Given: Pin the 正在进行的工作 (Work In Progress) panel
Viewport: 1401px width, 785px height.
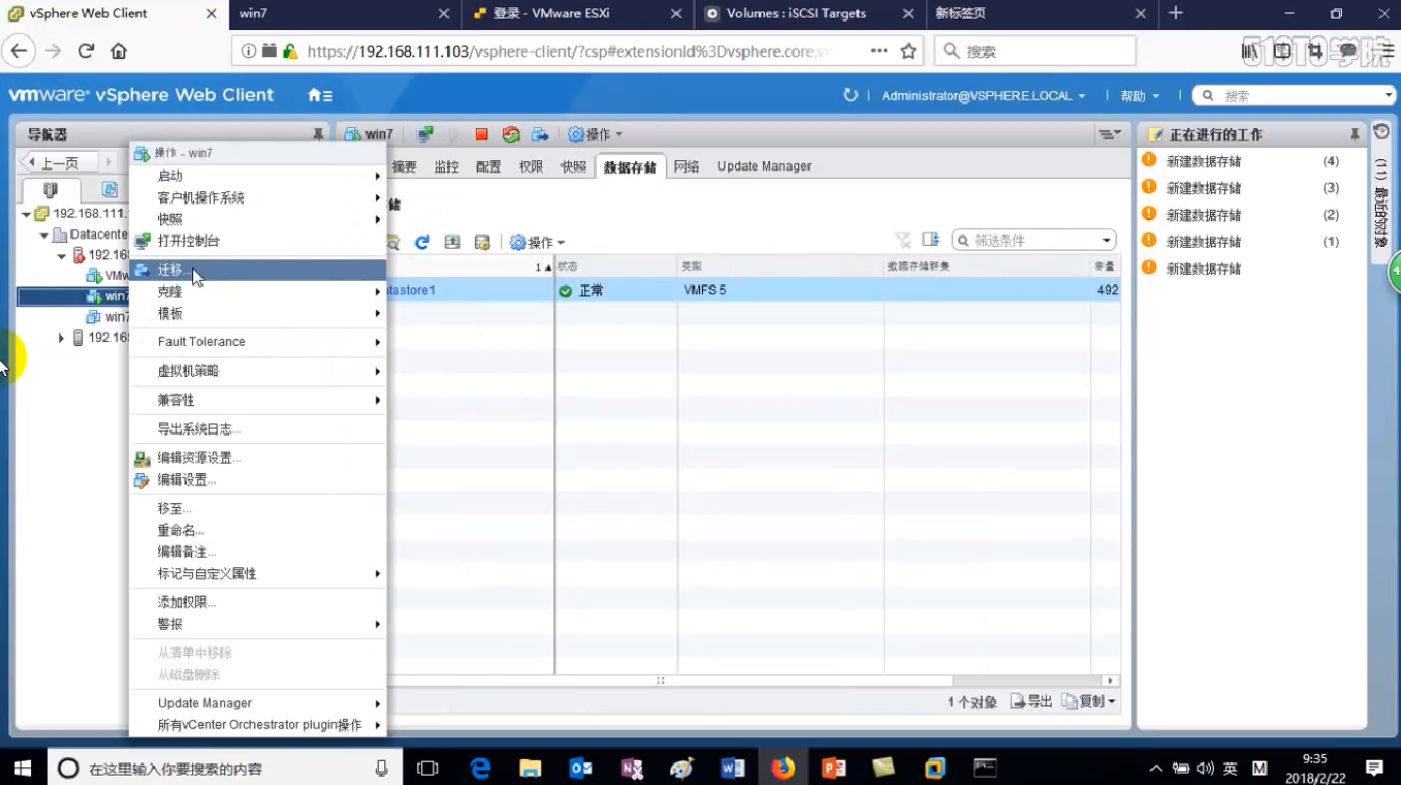Looking at the screenshot, I should coord(1355,134).
